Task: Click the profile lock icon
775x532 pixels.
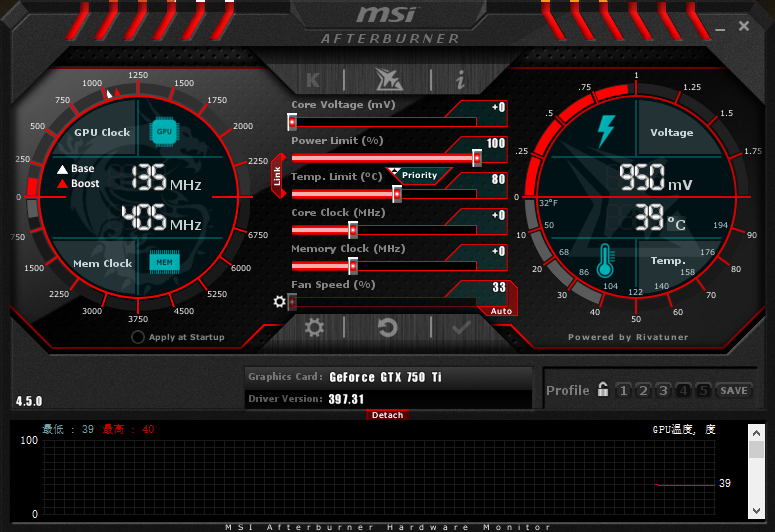Action: pyautogui.click(x=603, y=389)
